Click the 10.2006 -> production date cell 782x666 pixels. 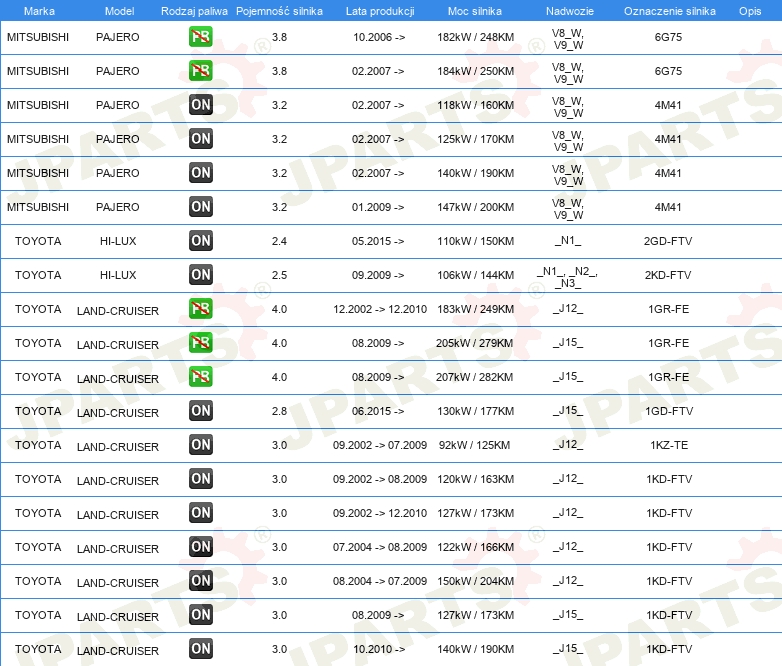[379, 37]
